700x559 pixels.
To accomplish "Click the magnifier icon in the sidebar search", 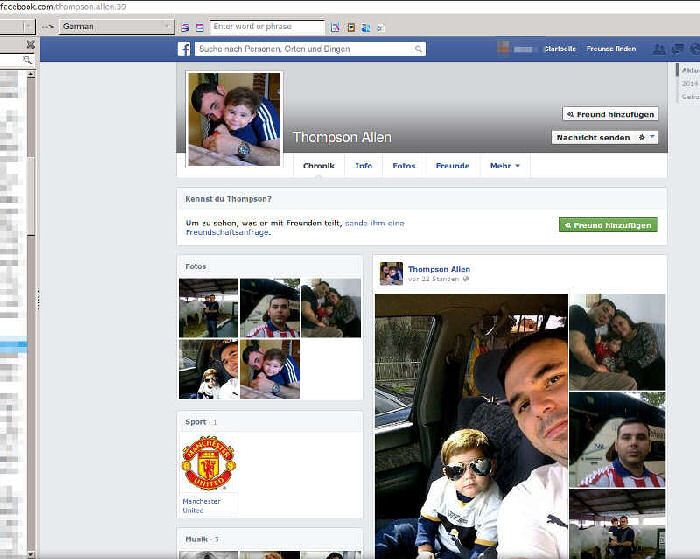I will [x=27, y=59].
